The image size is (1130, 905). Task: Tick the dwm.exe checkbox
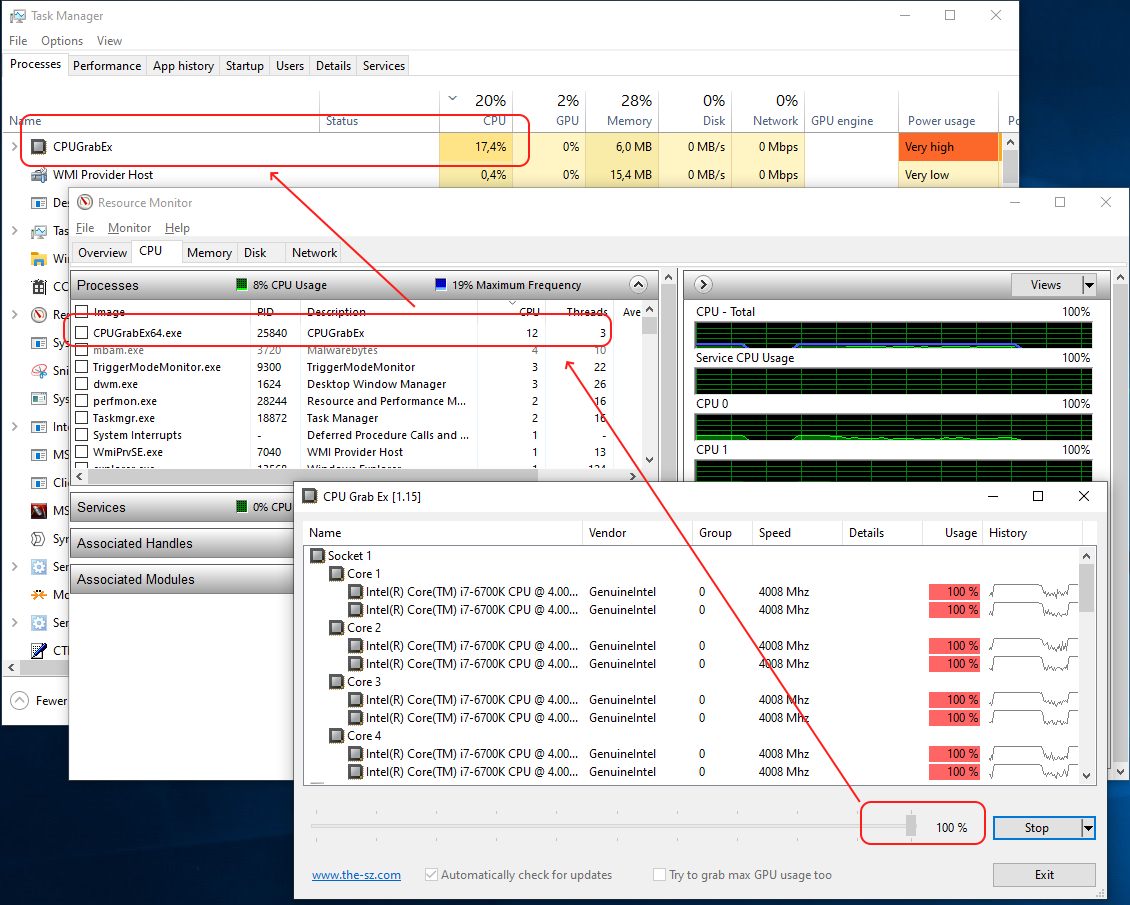coord(81,384)
